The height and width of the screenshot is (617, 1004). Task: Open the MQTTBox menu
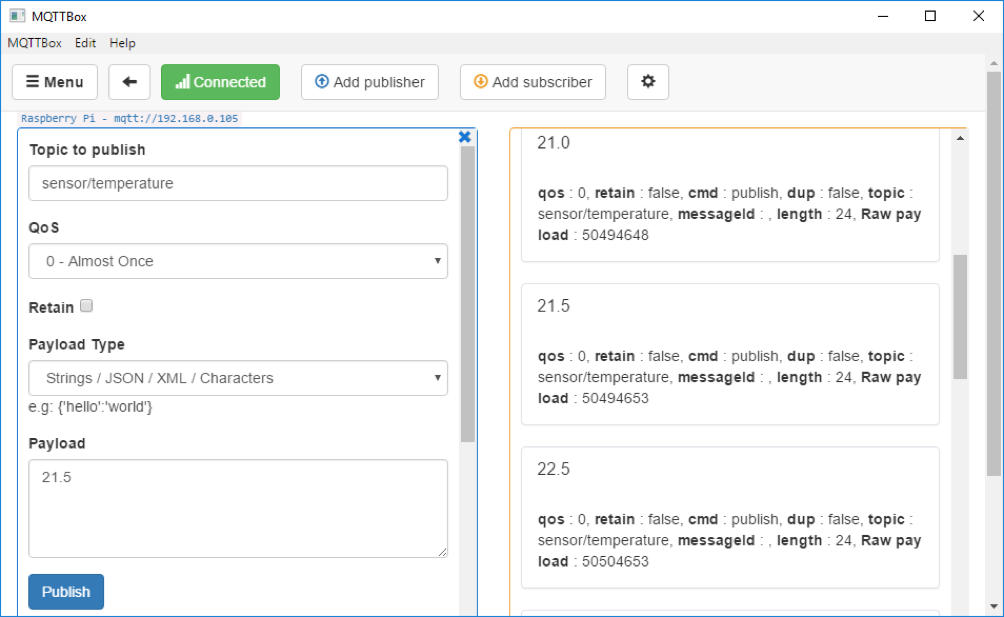click(x=34, y=43)
